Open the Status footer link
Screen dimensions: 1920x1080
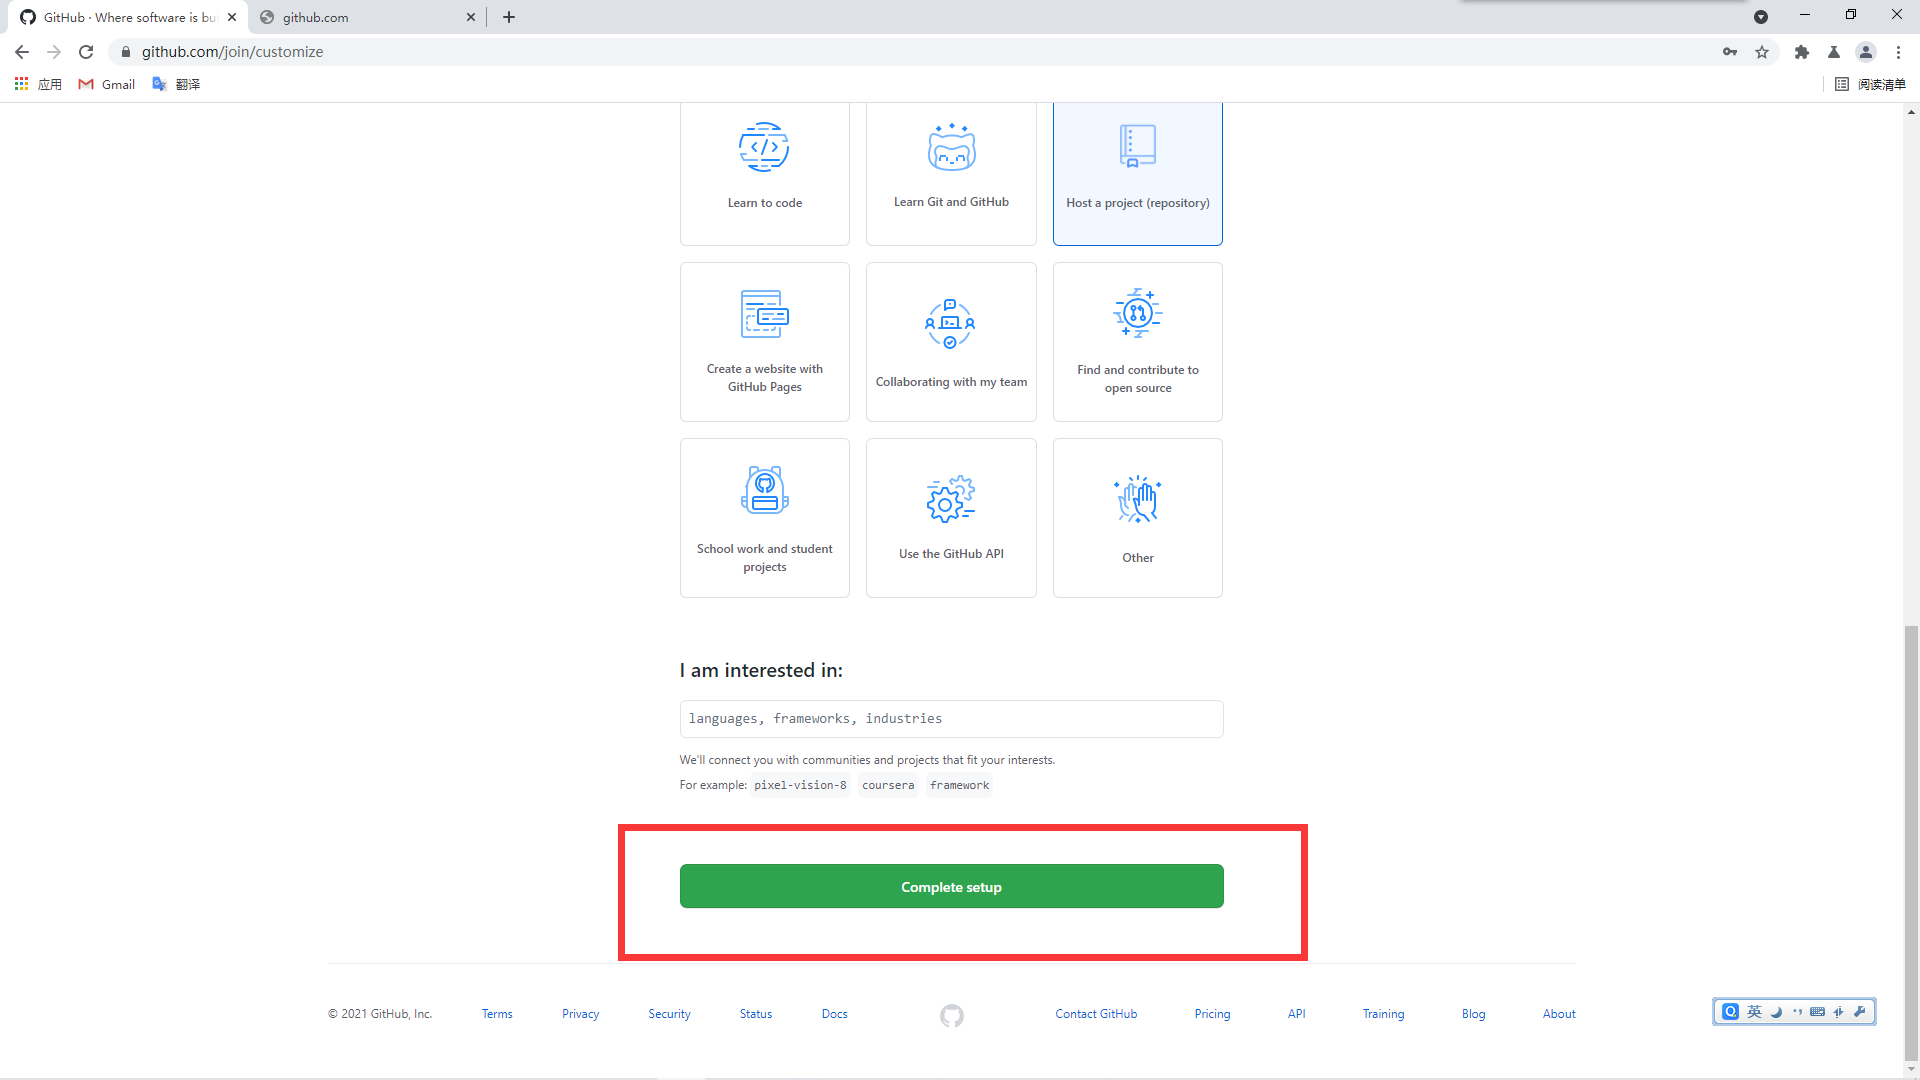pos(756,1014)
